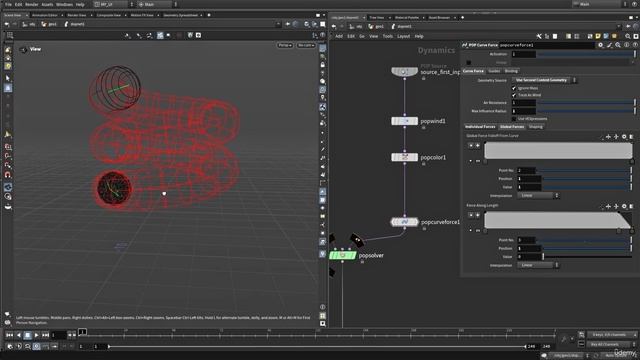Image resolution: width=640 pixels, height=360 pixels.
Task: Select the popwind1 node
Action: click(x=404, y=121)
